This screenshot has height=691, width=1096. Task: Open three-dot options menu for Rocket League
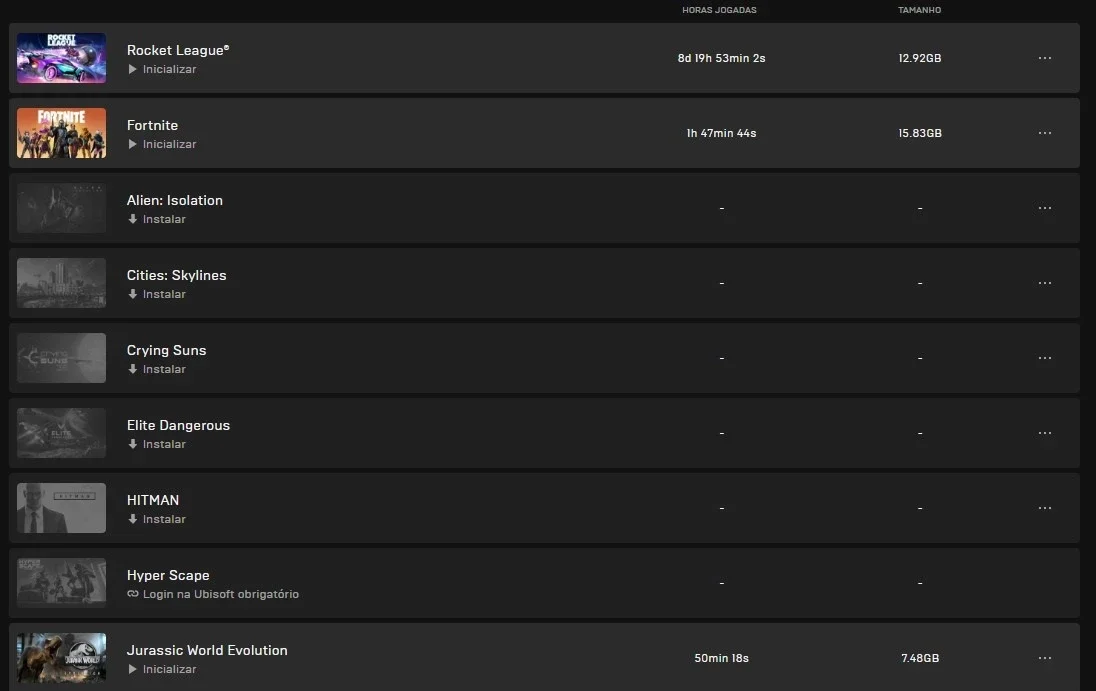pyautogui.click(x=1044, y=58)
